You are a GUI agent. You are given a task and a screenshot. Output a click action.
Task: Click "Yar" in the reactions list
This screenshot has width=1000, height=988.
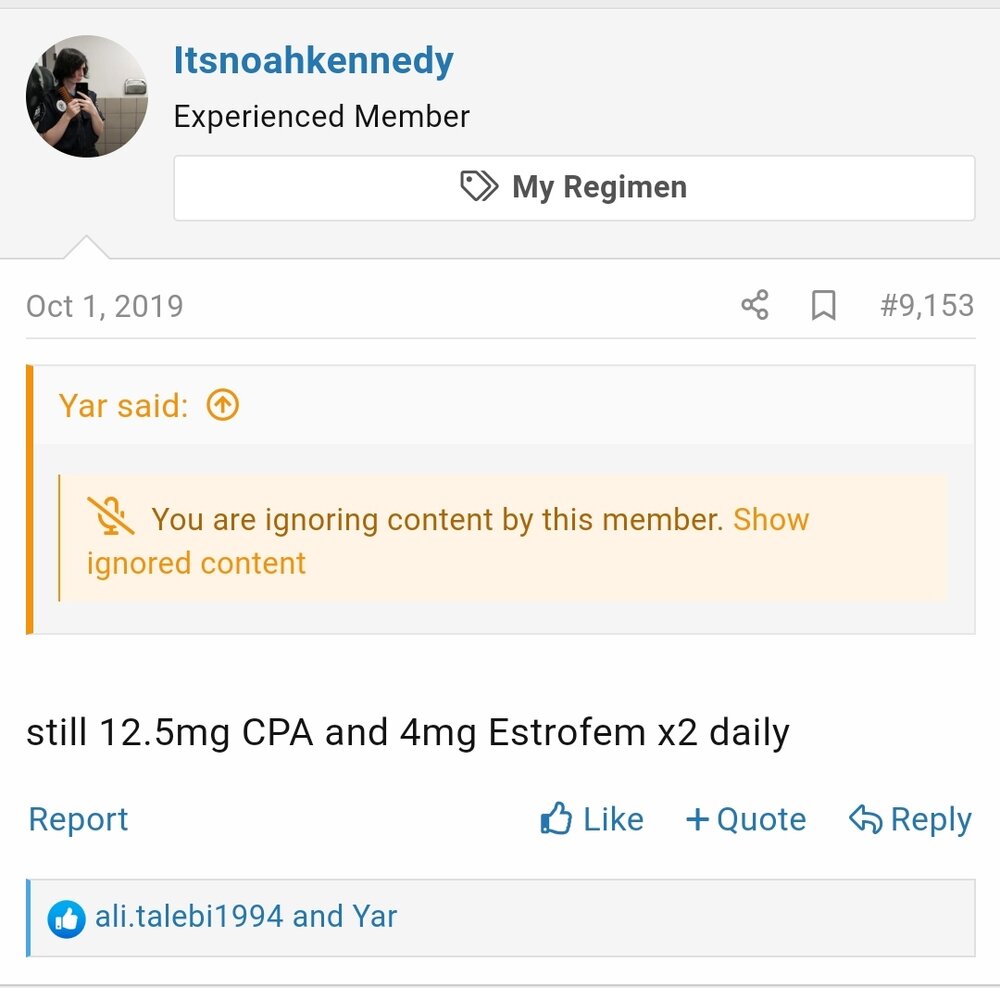click(x=375, y=916)
